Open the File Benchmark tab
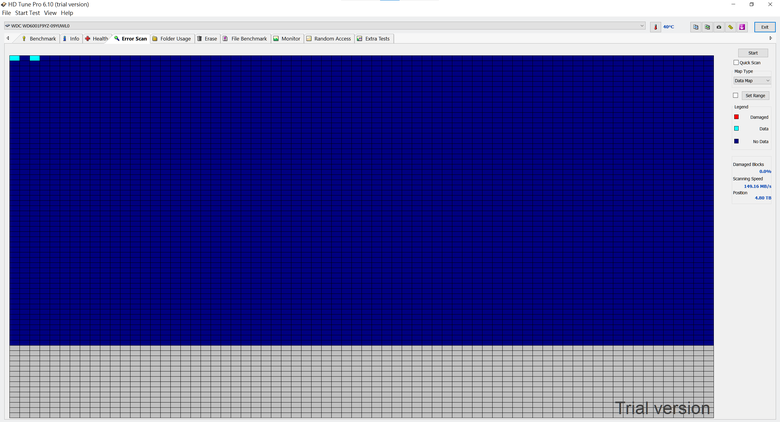Screen dimensions: 780x422 (245, 38)
